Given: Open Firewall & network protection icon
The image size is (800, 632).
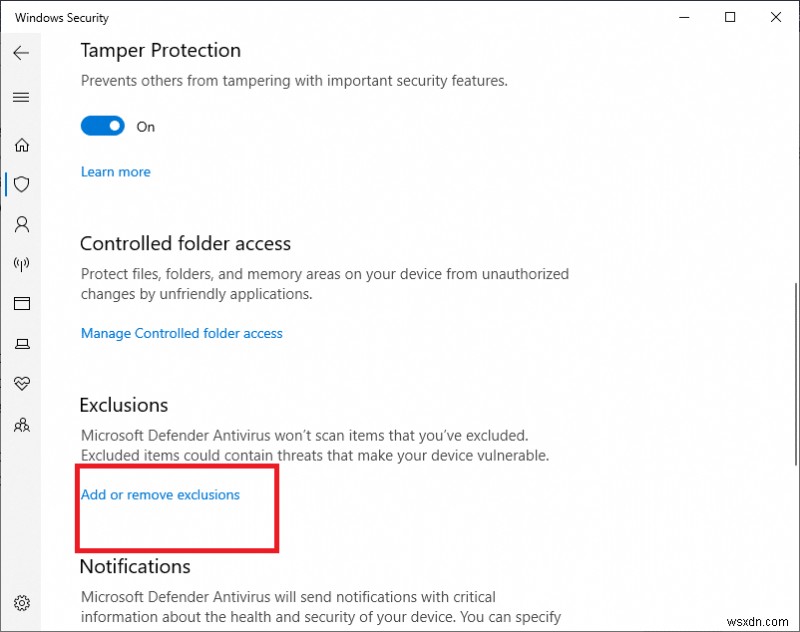Looking at the screenshot, I should (21, 264).
